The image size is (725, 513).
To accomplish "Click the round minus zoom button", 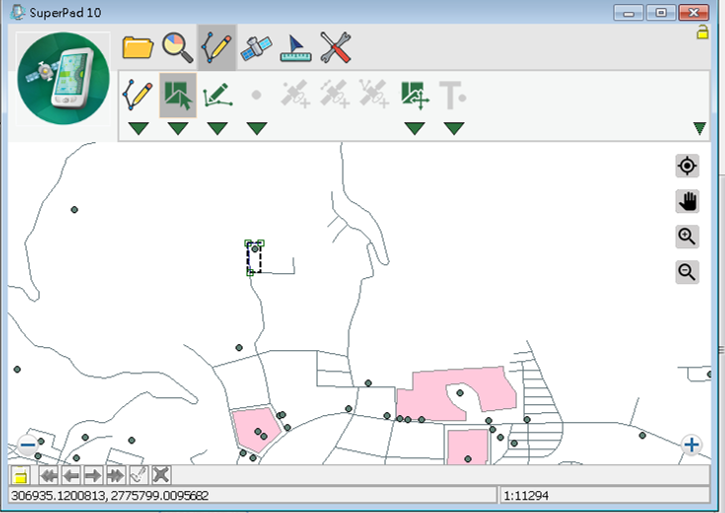I will pos(28,445).
